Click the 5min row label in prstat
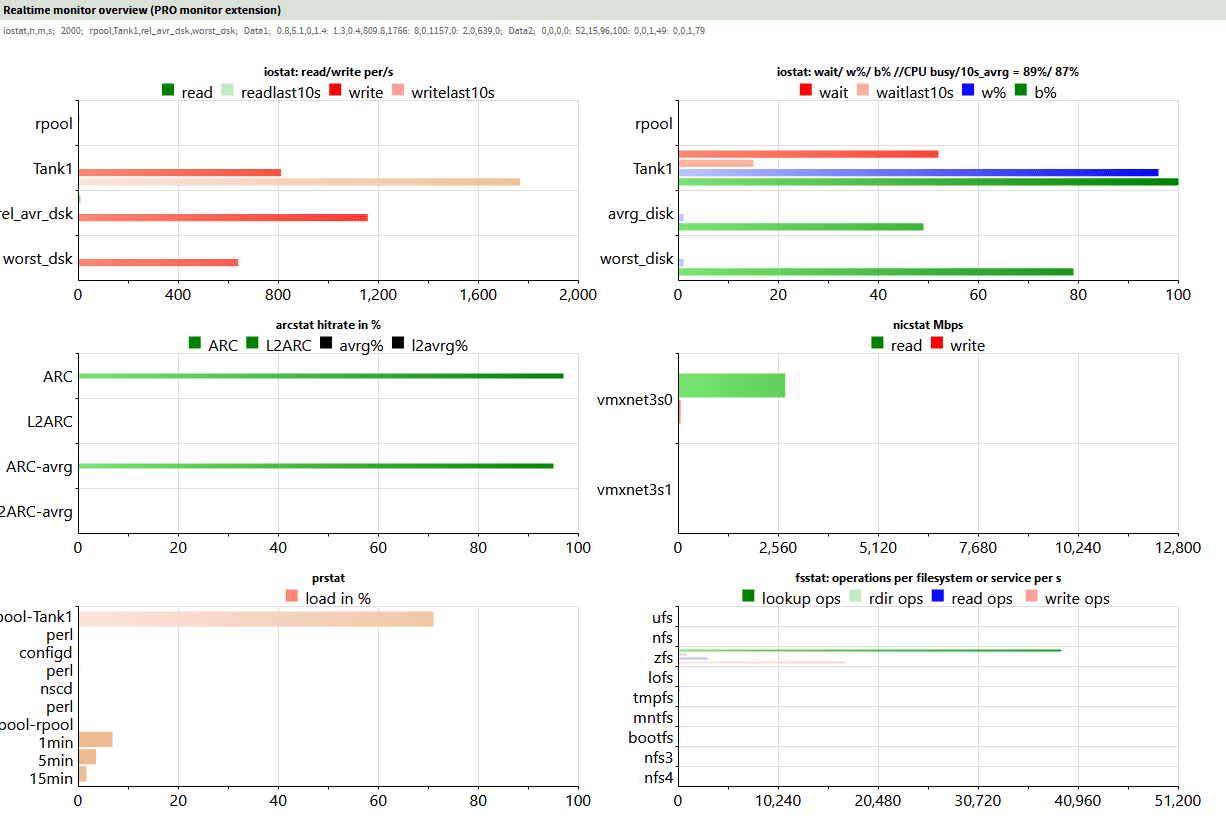The width and height of the screenshot is (1226, 819). [x=56, y=759]
